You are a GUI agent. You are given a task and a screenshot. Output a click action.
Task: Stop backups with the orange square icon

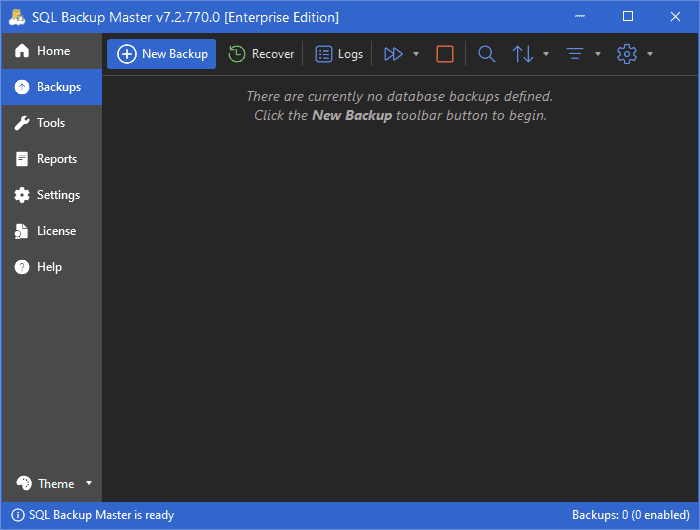(x=445, y=54)
